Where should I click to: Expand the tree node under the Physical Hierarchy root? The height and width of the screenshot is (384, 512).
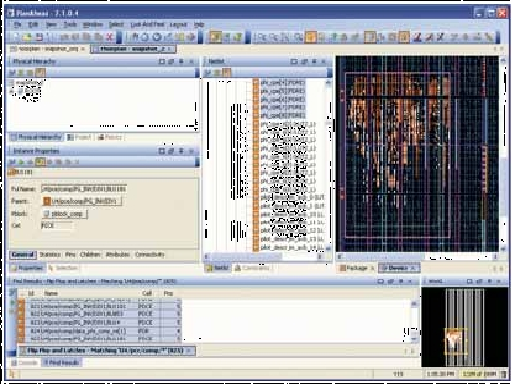coord(12,91)
